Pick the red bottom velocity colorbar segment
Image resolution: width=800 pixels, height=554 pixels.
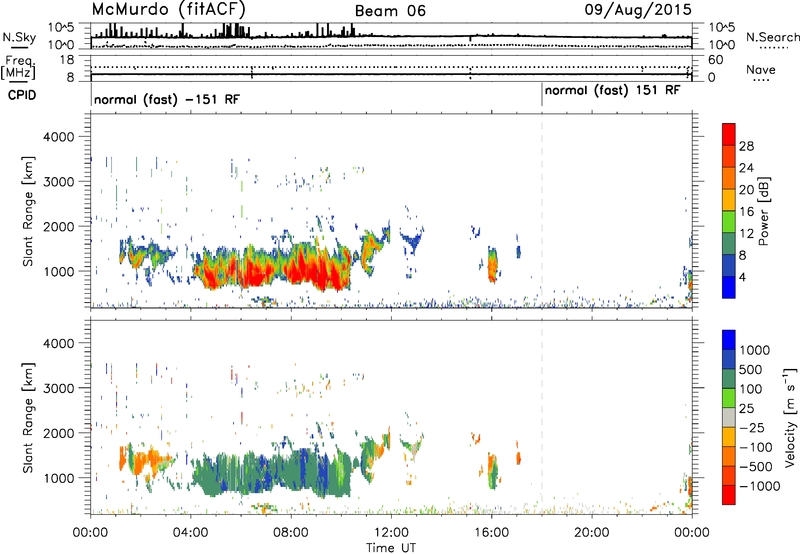click(x=729, y=495)
